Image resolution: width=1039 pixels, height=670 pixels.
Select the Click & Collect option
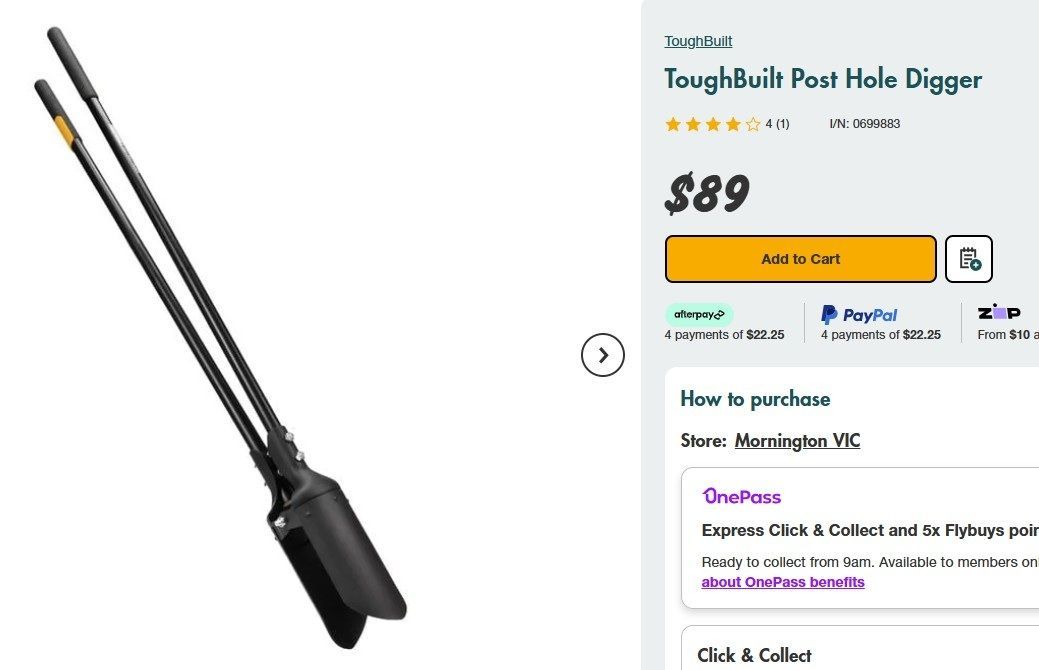click(x=754, y=655)
